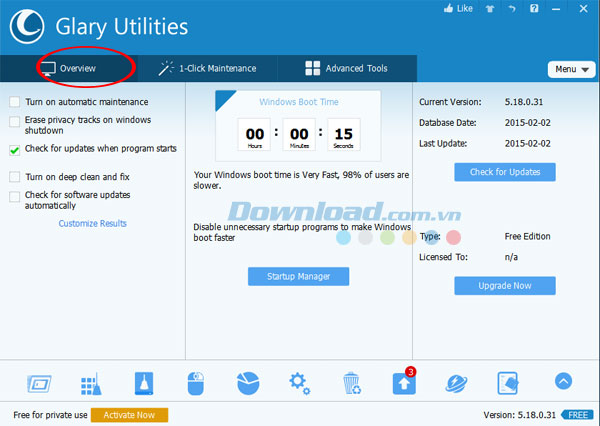Uncheck Check for updates when program starts
Viewport: 600px width, 426px height.
[x=14, y=151]
